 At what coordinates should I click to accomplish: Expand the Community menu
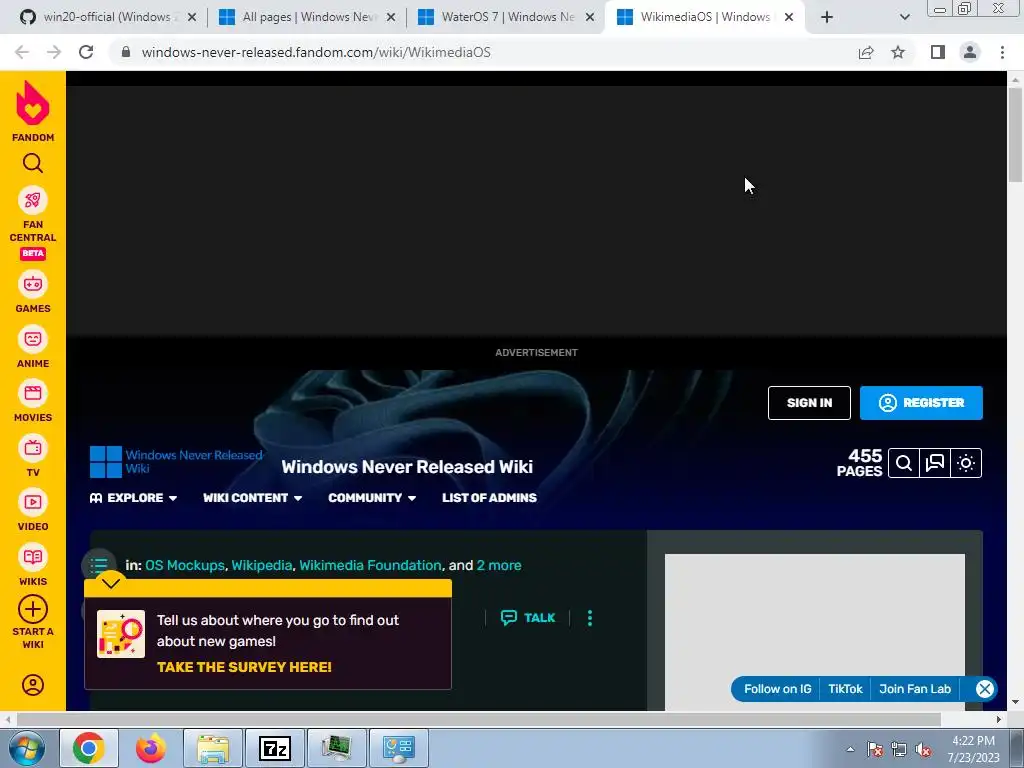point(372,498)
